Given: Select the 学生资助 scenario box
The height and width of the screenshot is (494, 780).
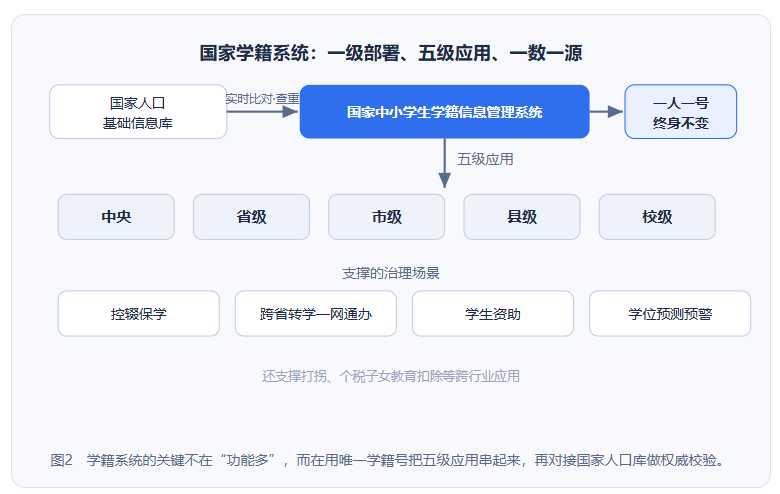Looking at the screenshot, I should tap(493, 314).
